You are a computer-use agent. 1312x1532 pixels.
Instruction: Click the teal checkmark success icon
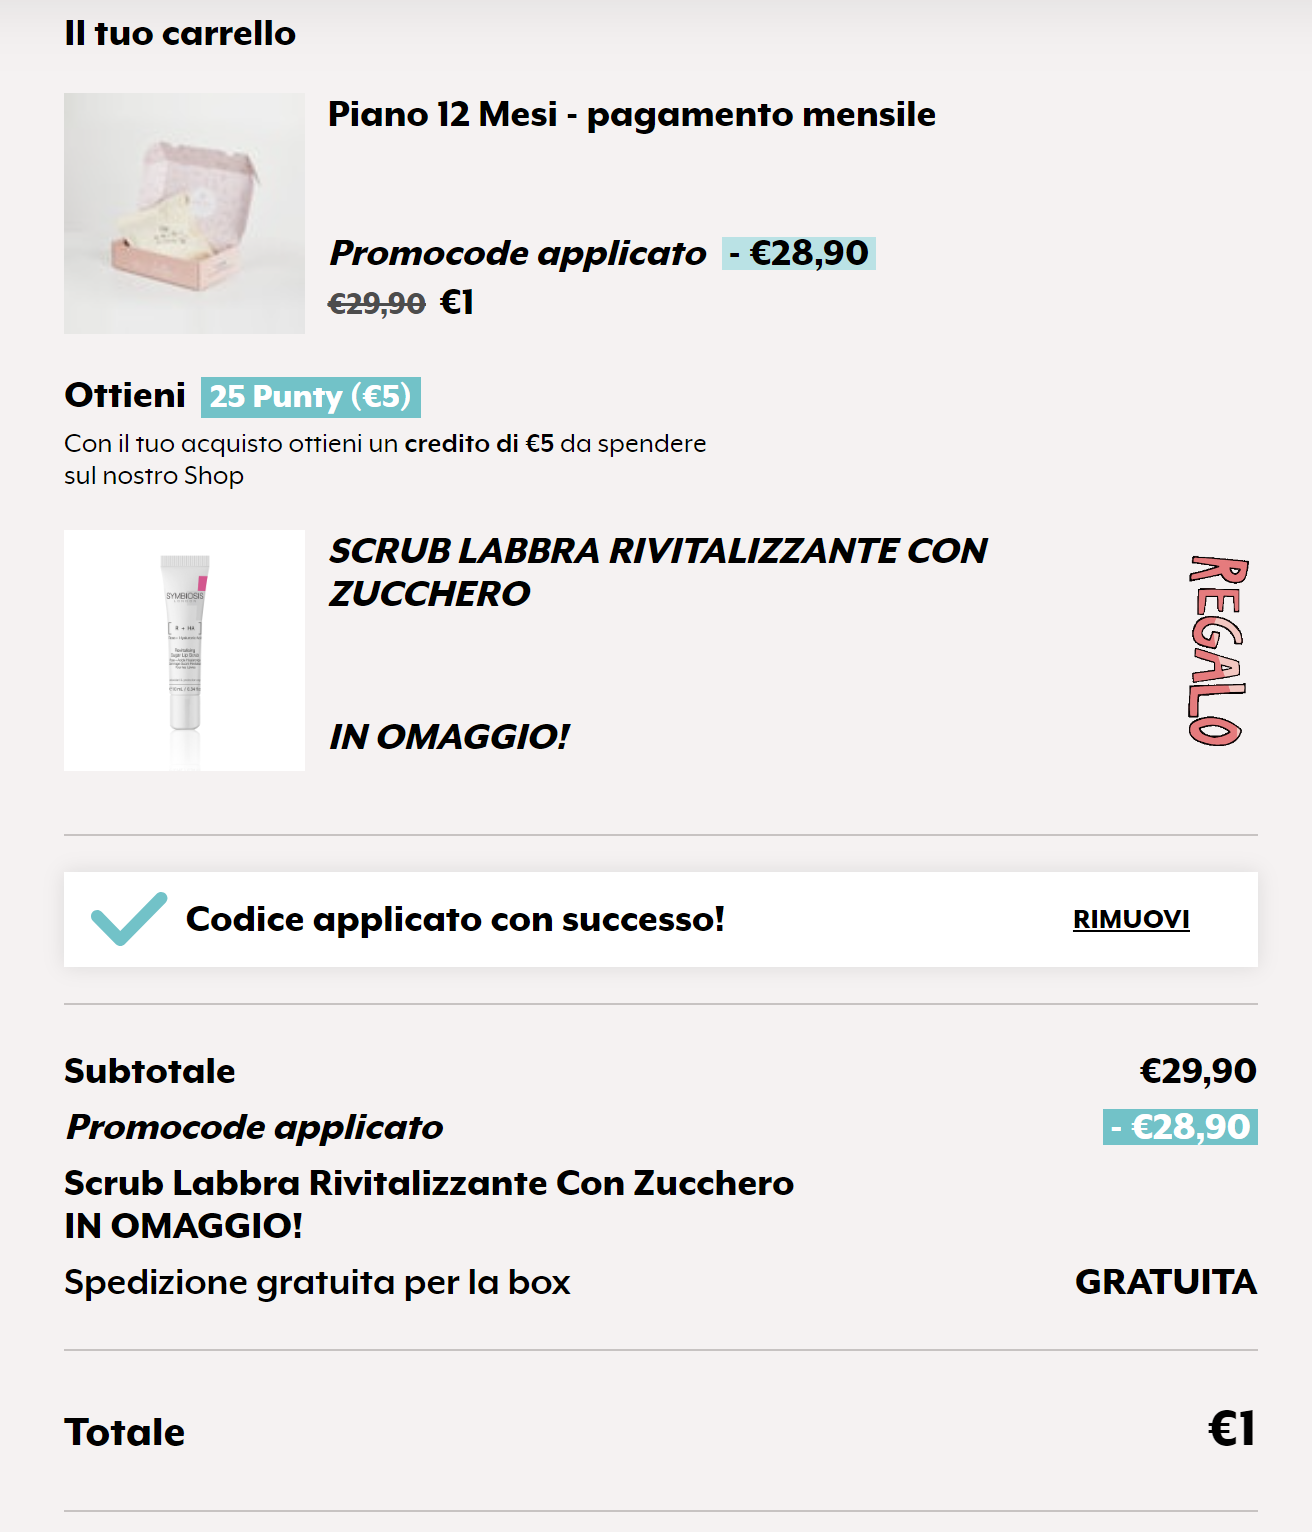click(x=128, y=918)
